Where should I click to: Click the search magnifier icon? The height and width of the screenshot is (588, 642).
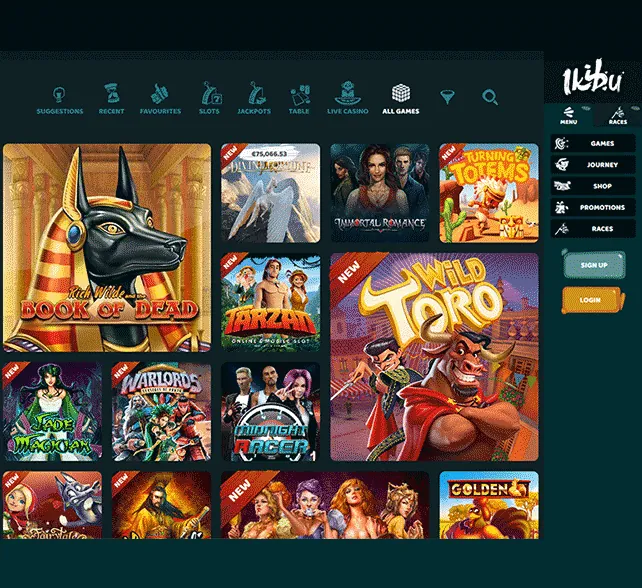[490, 97]
